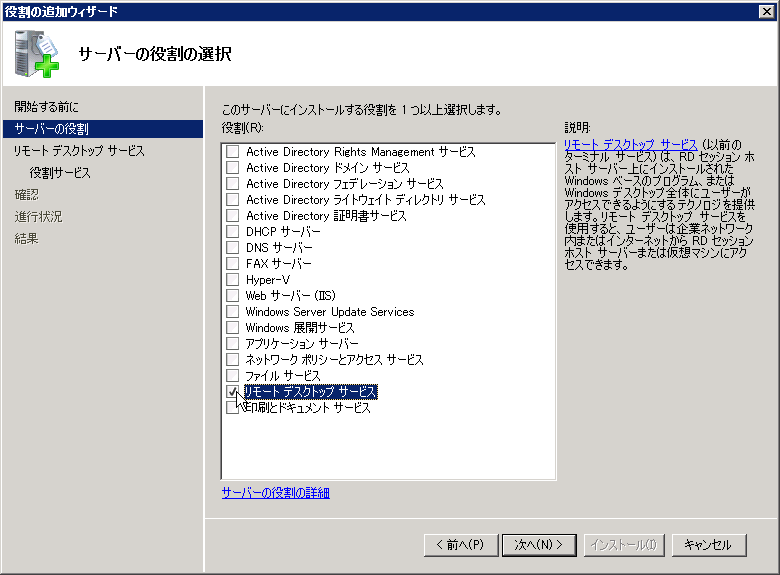Select the アプリケーション サーバー row label
780x575 pixels.
point(301,344)
